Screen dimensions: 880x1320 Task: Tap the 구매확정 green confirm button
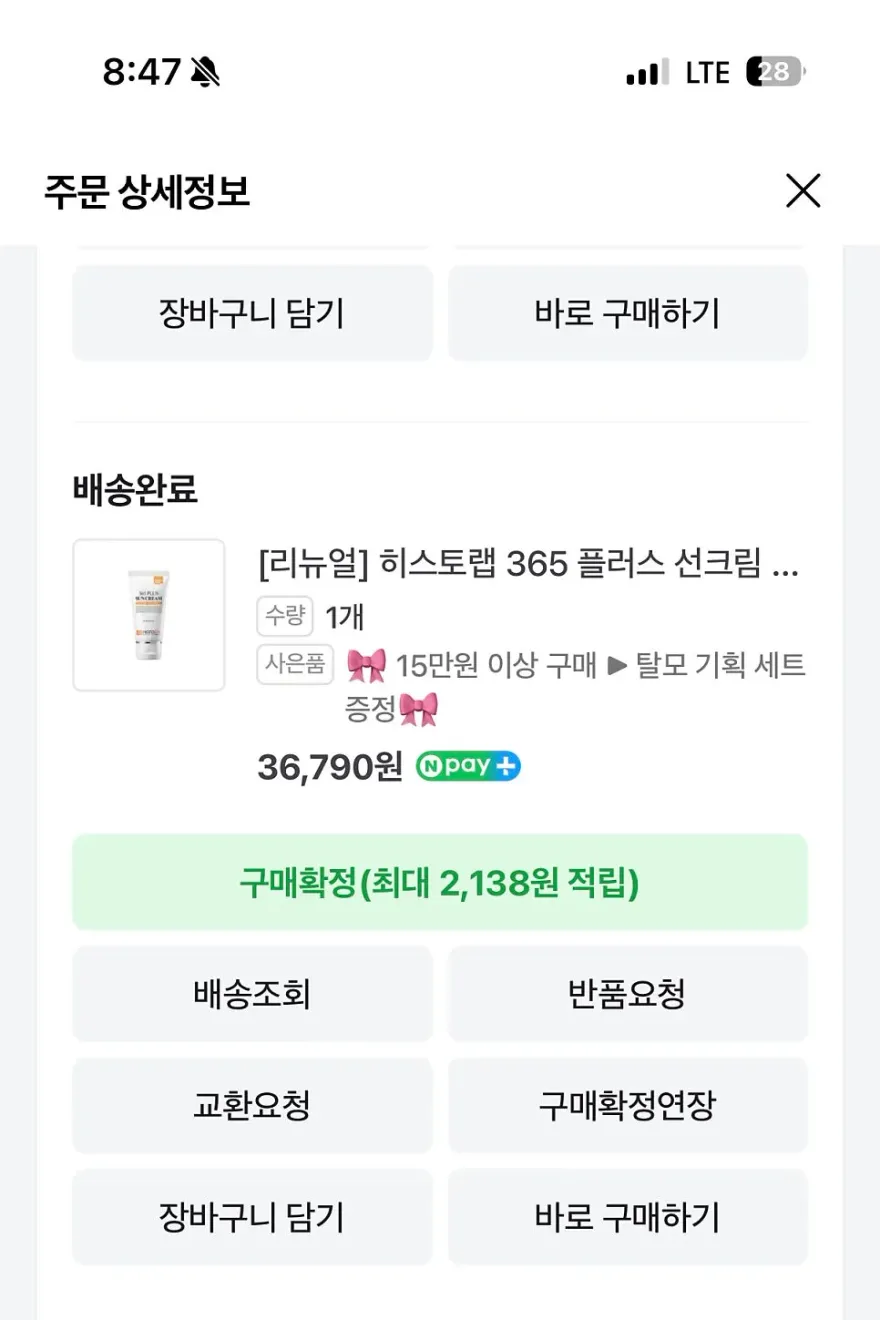pos(440,883)
